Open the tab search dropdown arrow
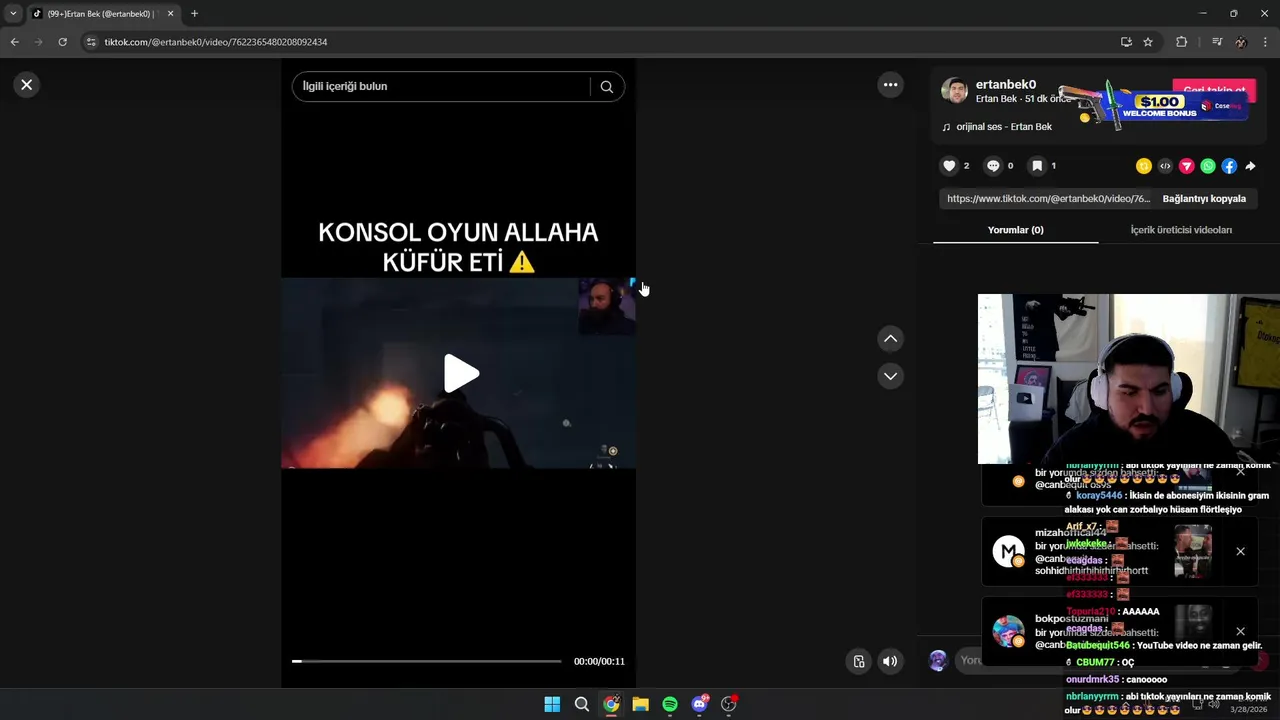The image size is (1280, 720). (x=13, y=14)
